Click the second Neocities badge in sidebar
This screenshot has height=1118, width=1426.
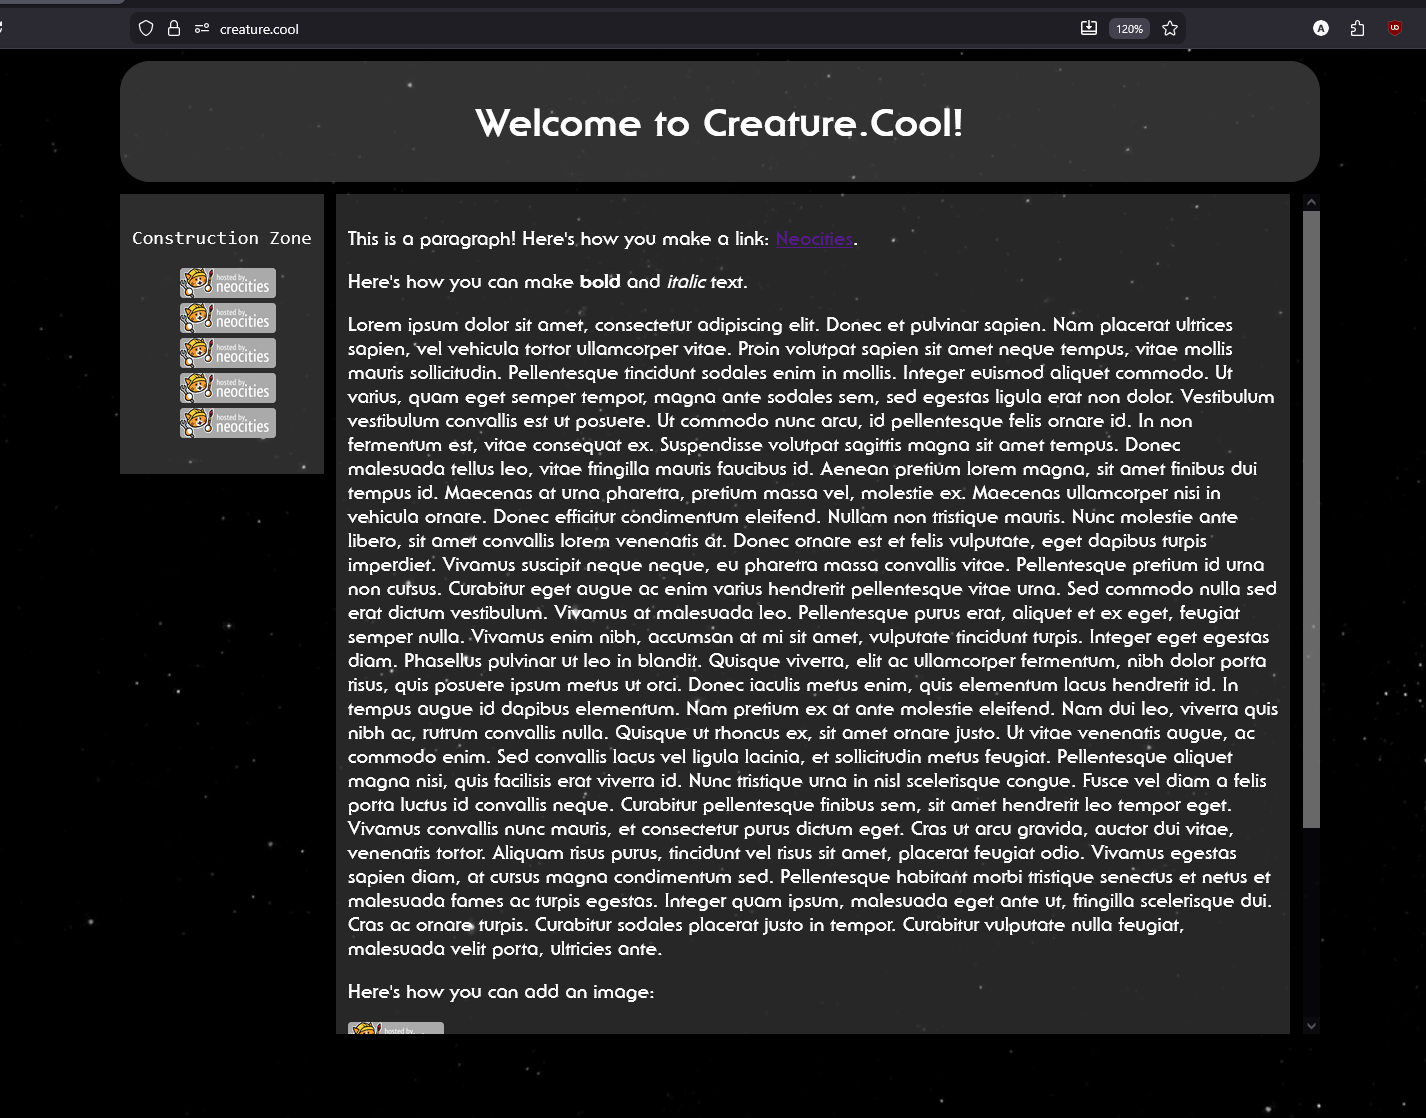click(x=227, y=318)
